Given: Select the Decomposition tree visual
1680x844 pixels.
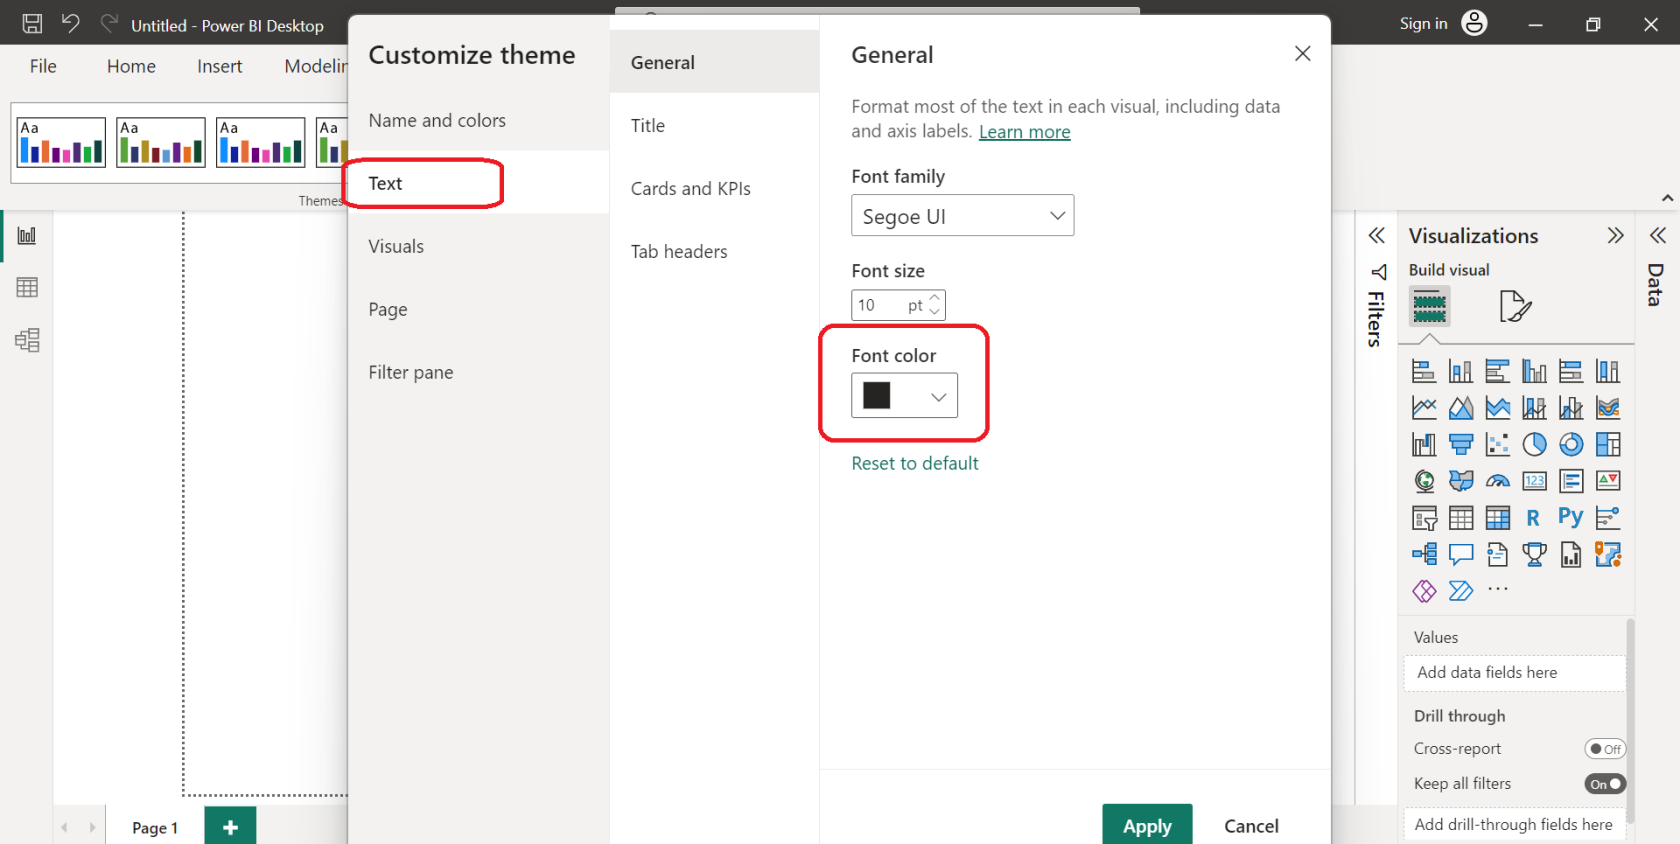Looking at the screenshot, I should (1424, 554).
